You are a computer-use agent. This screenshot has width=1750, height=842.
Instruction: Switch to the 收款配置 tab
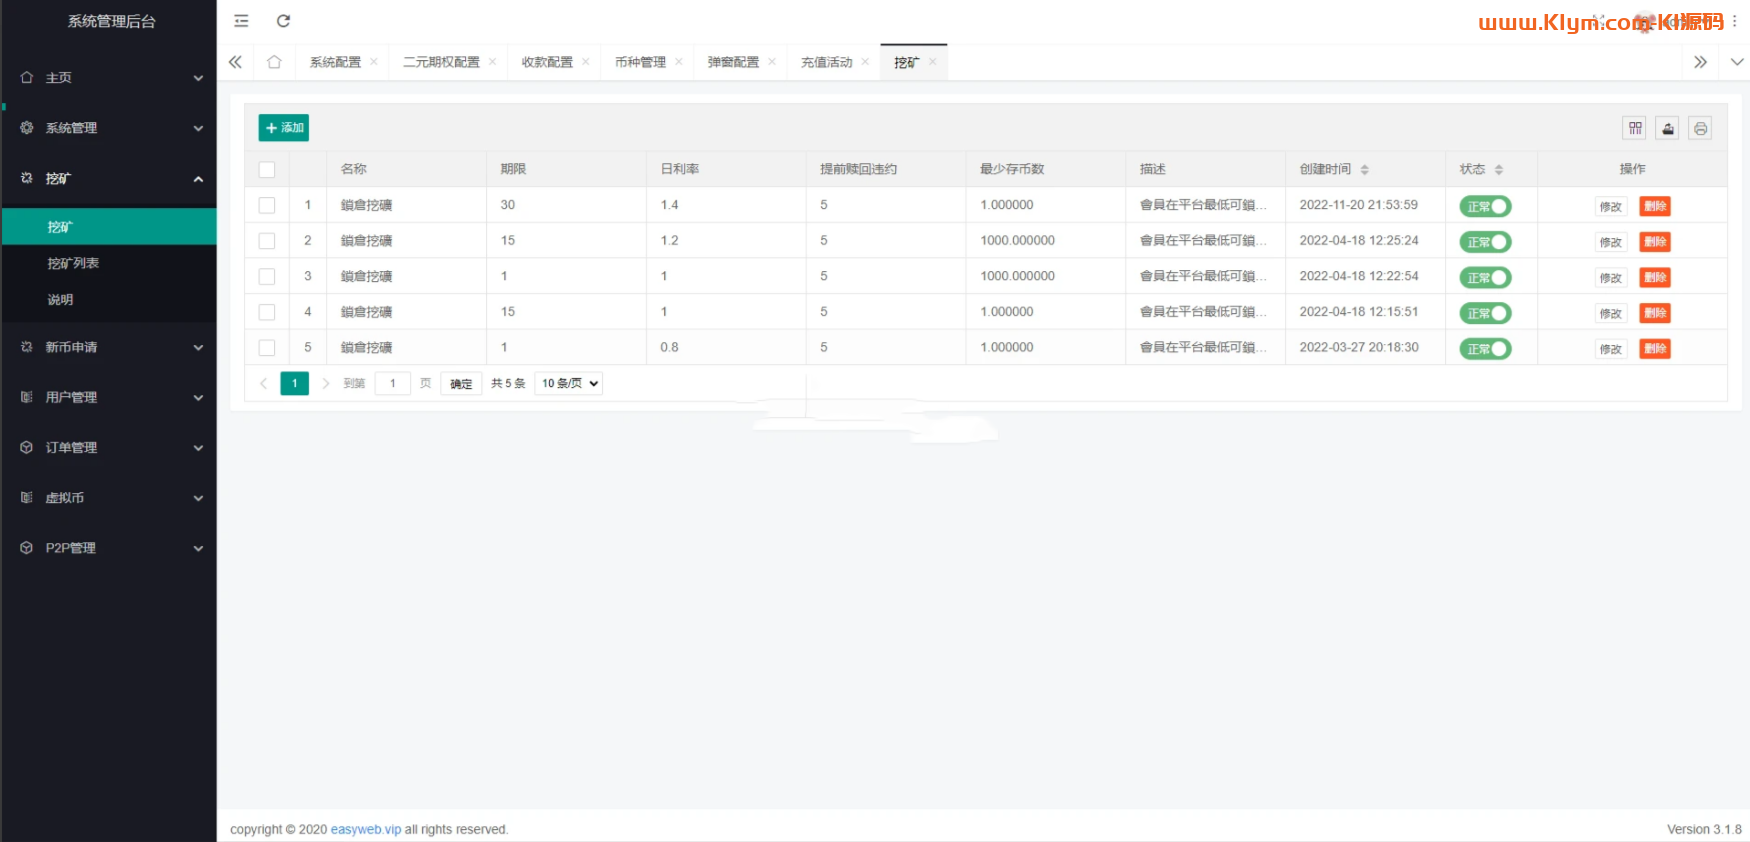coord(547,62)
